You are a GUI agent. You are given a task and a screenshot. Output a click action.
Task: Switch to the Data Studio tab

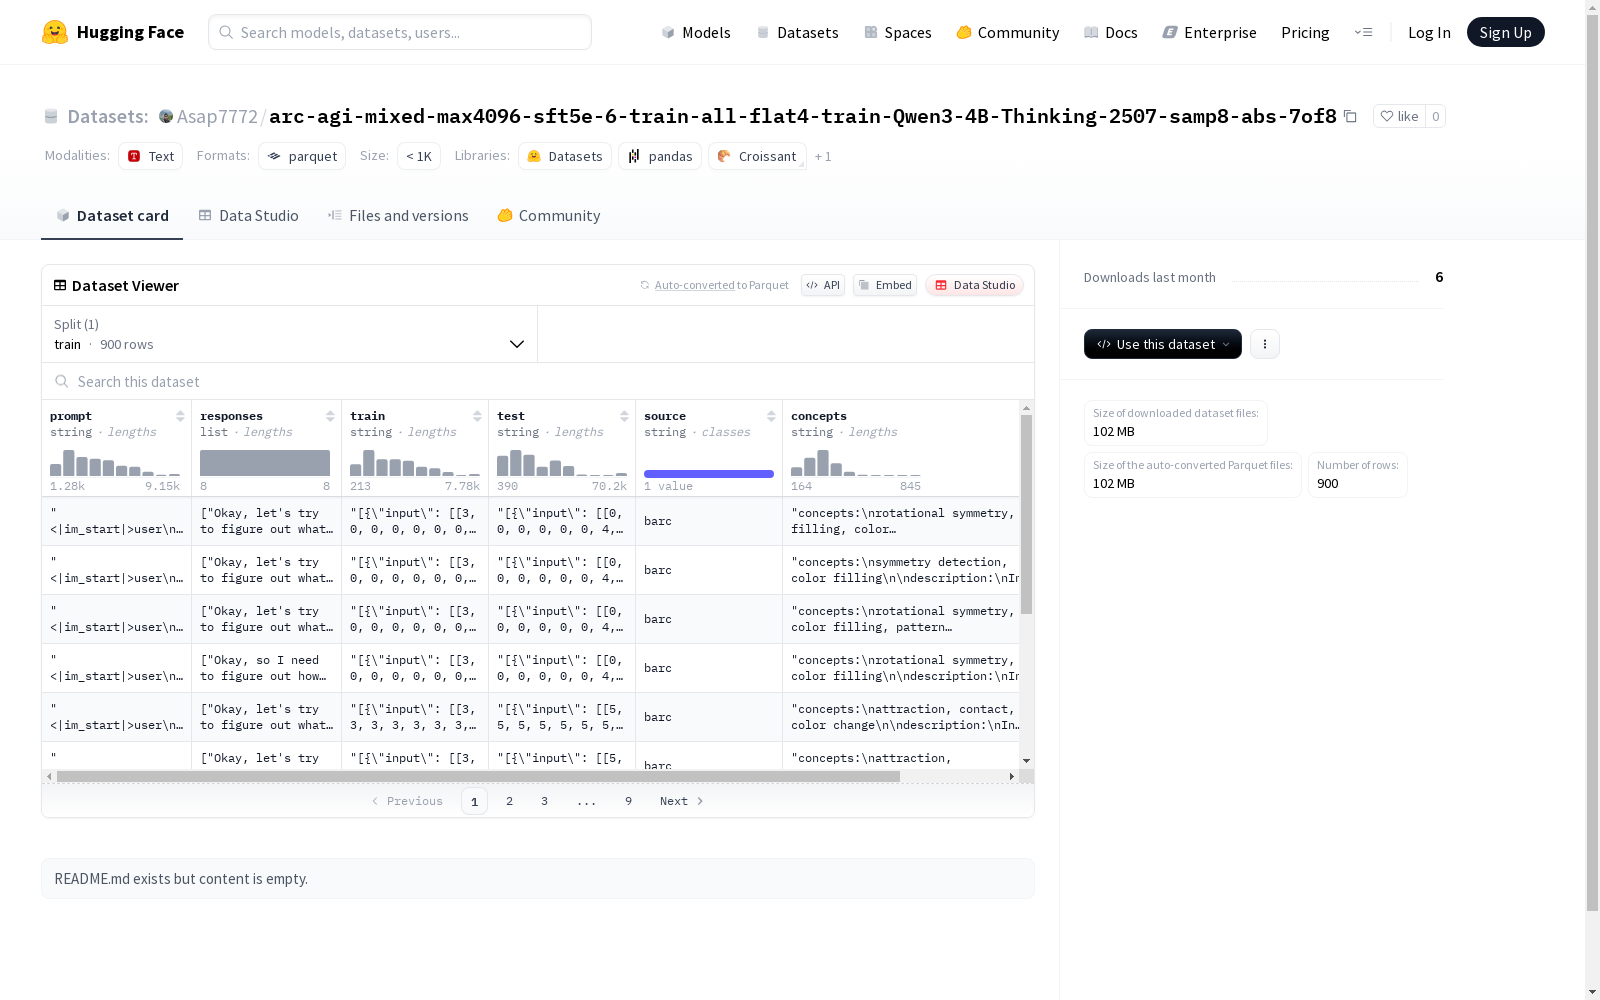tap(248, 215)
